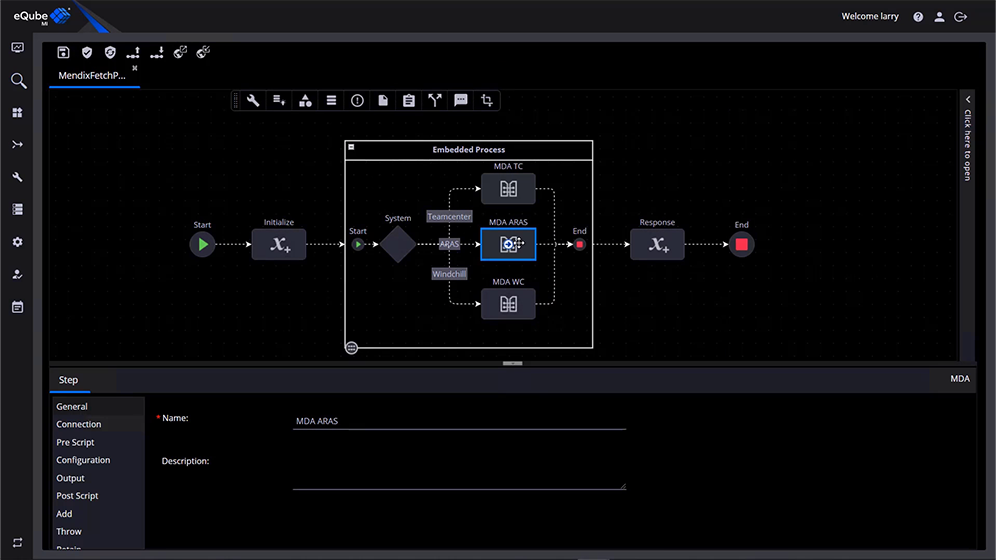Click the panel splitter handle below canvas

513,363
